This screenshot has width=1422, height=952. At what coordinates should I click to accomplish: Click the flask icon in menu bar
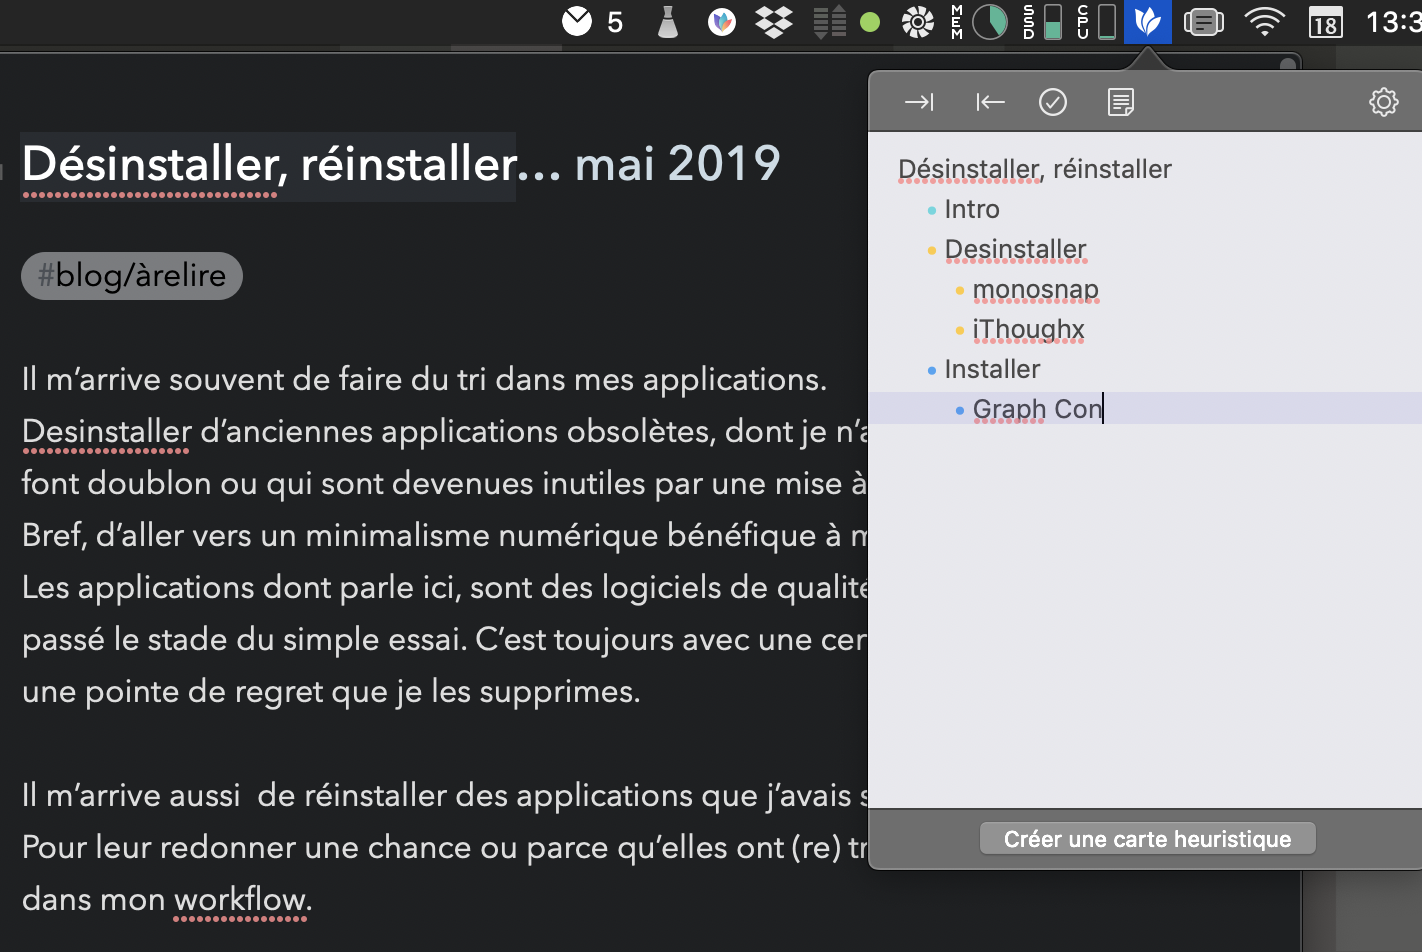point(668,21)
